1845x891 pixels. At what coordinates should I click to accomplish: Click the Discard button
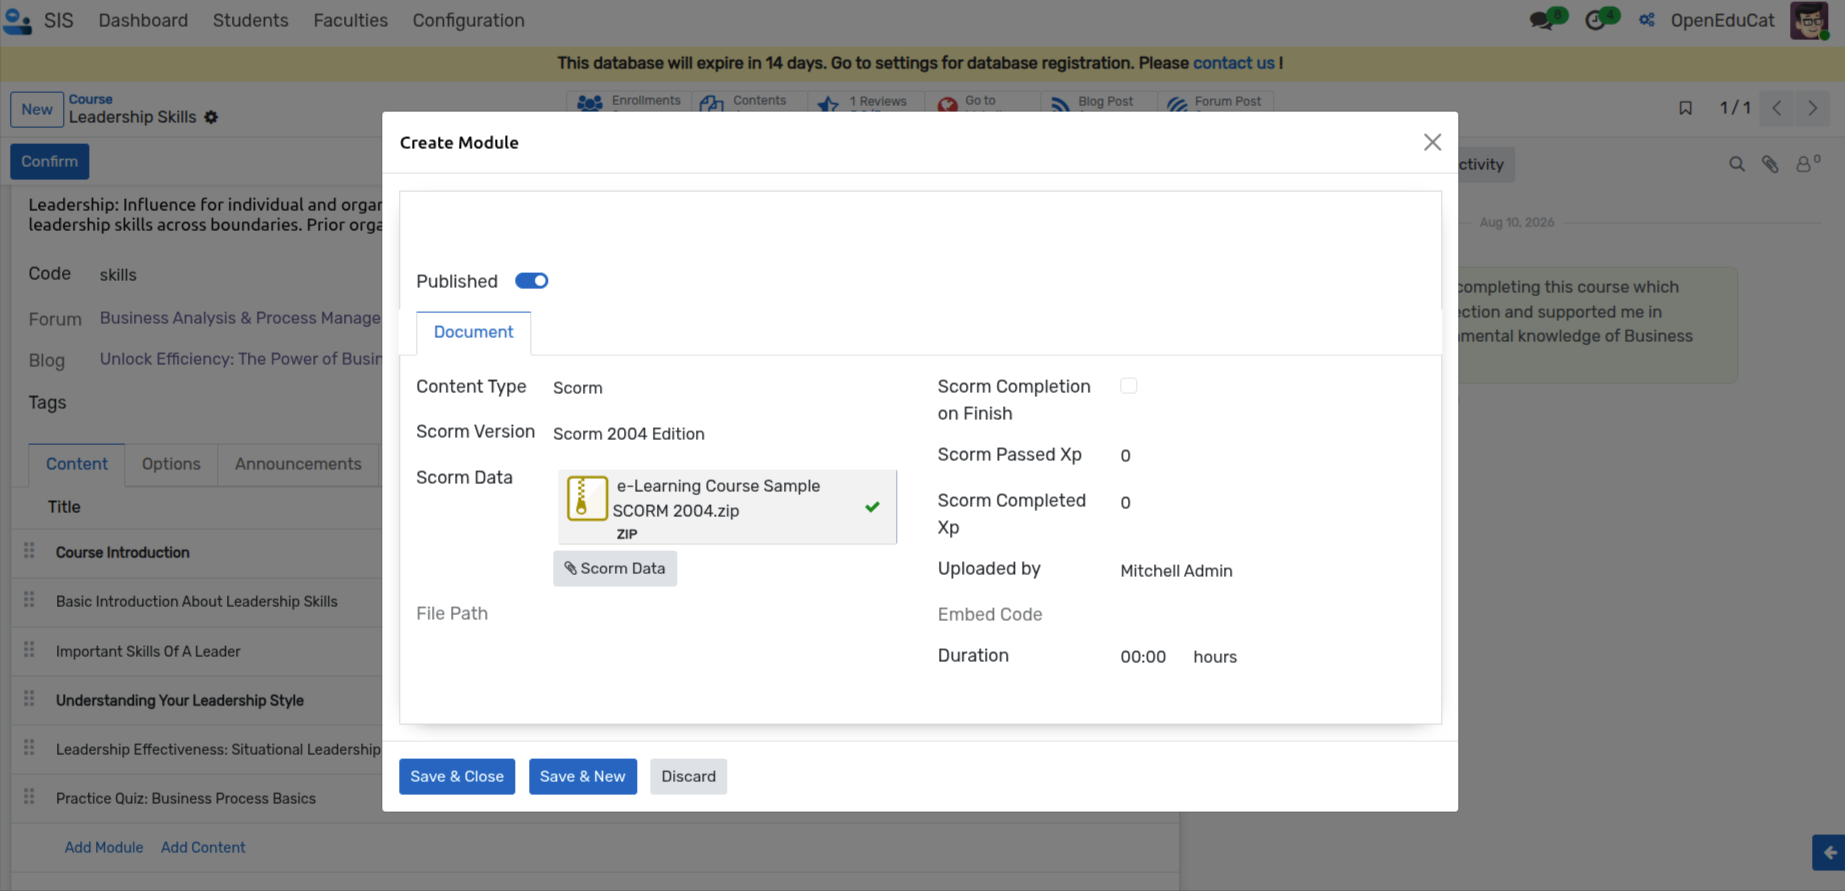(688, 776)
